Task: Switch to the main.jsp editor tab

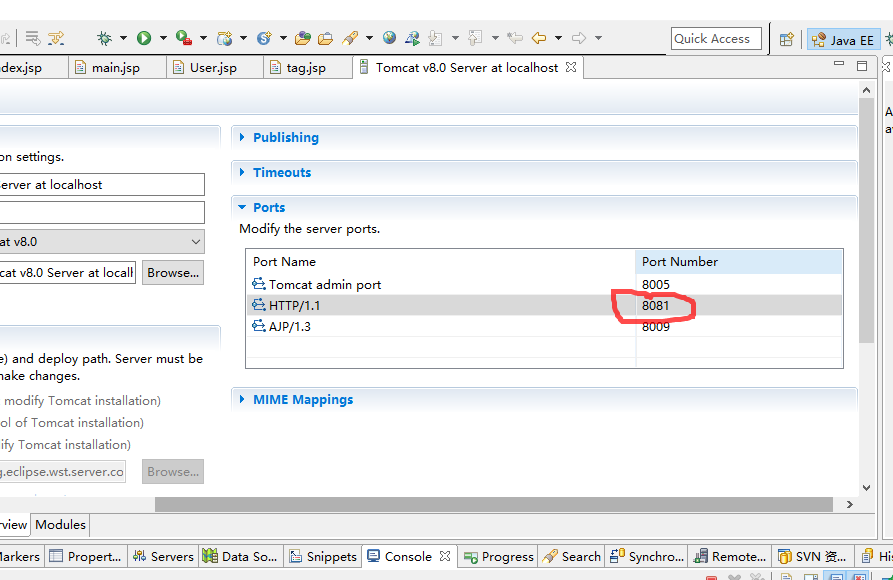Action: 115,68
